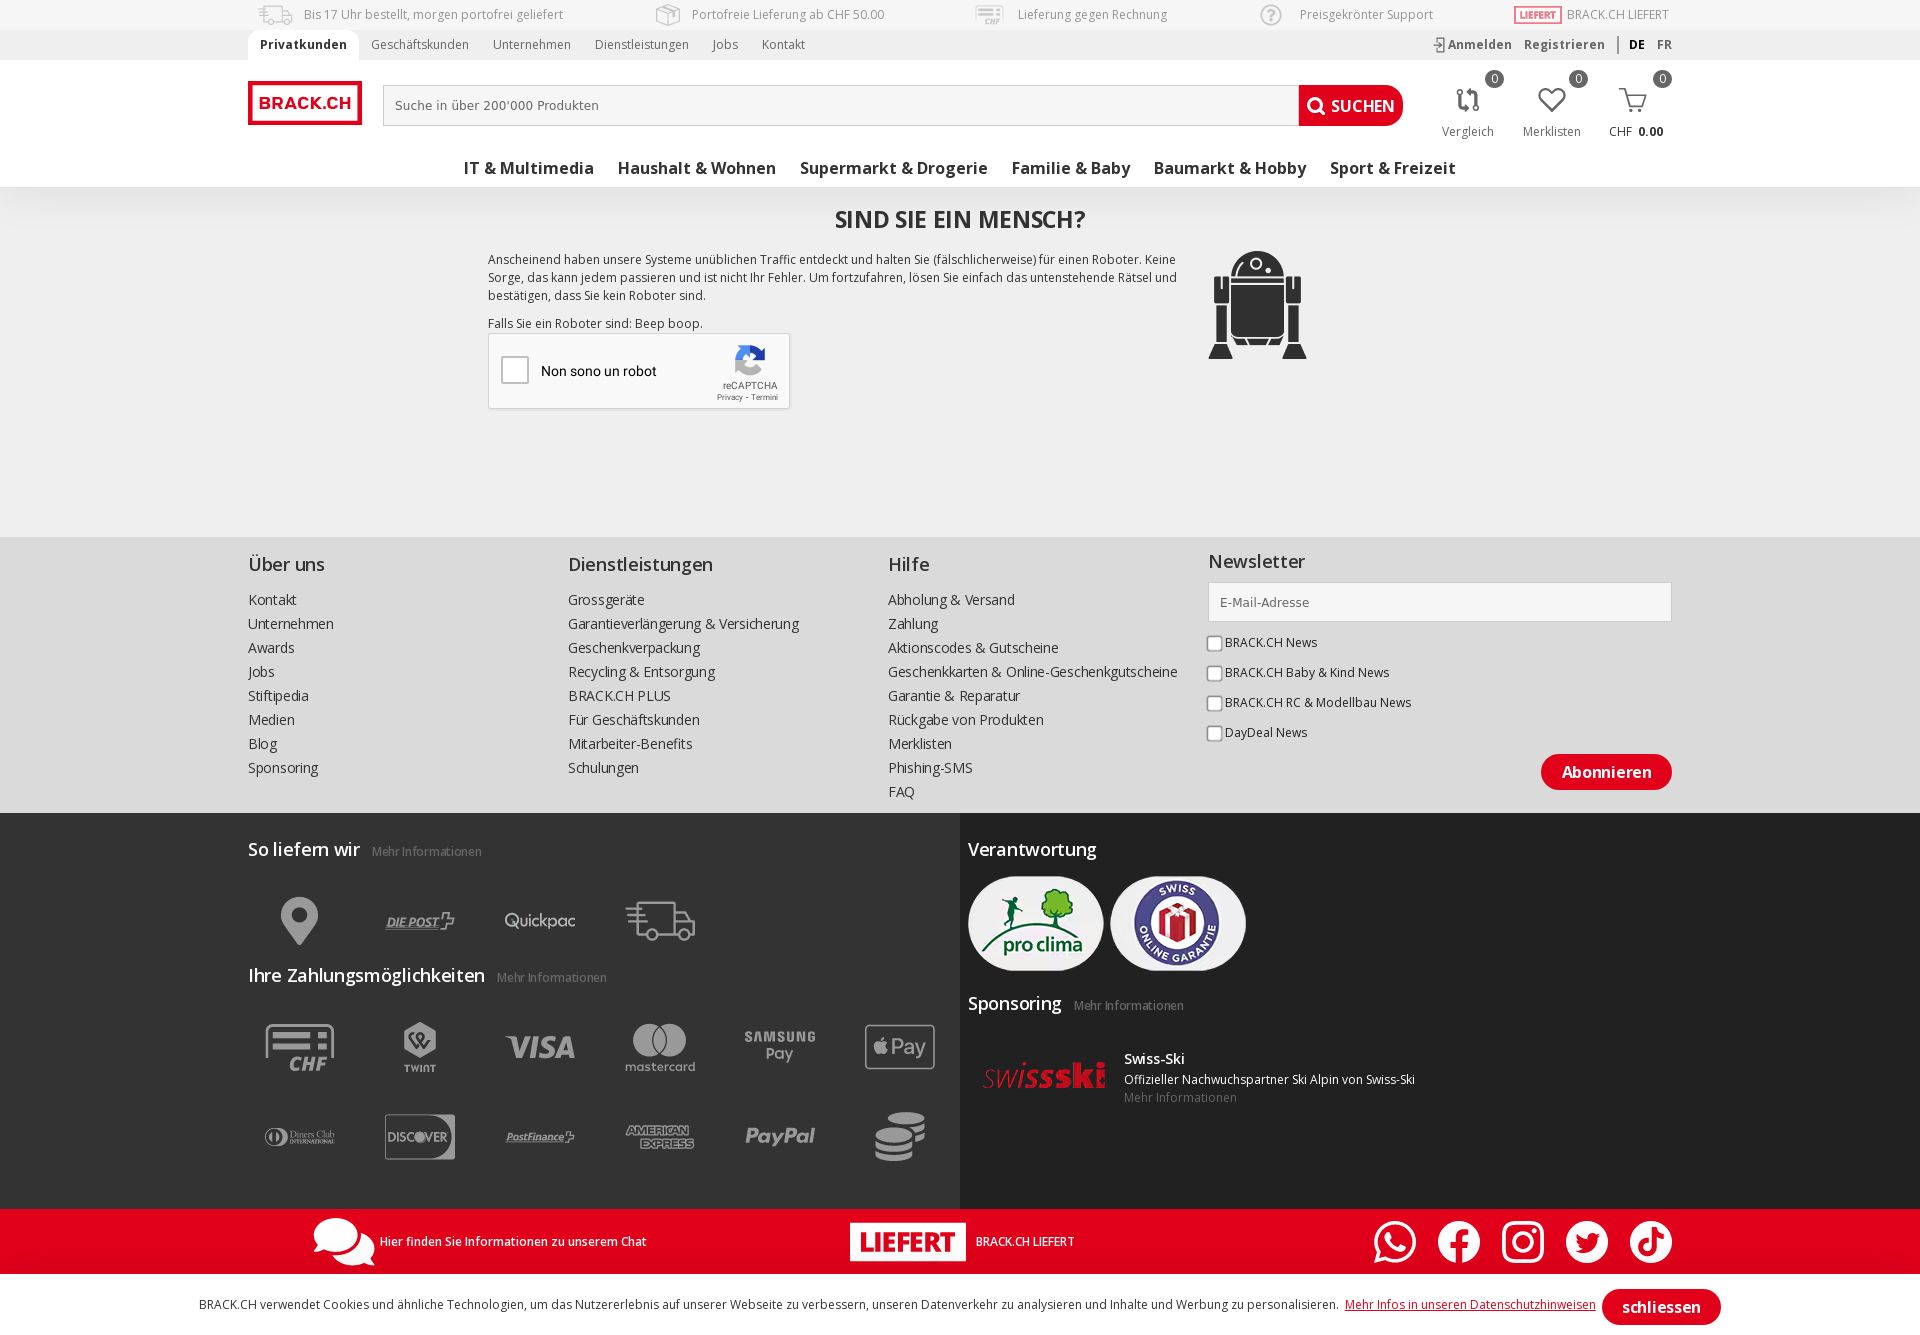Click the delivery truck icon under So liefern wir
This screenshot has height=1335, width=1920.
(660, 921)
